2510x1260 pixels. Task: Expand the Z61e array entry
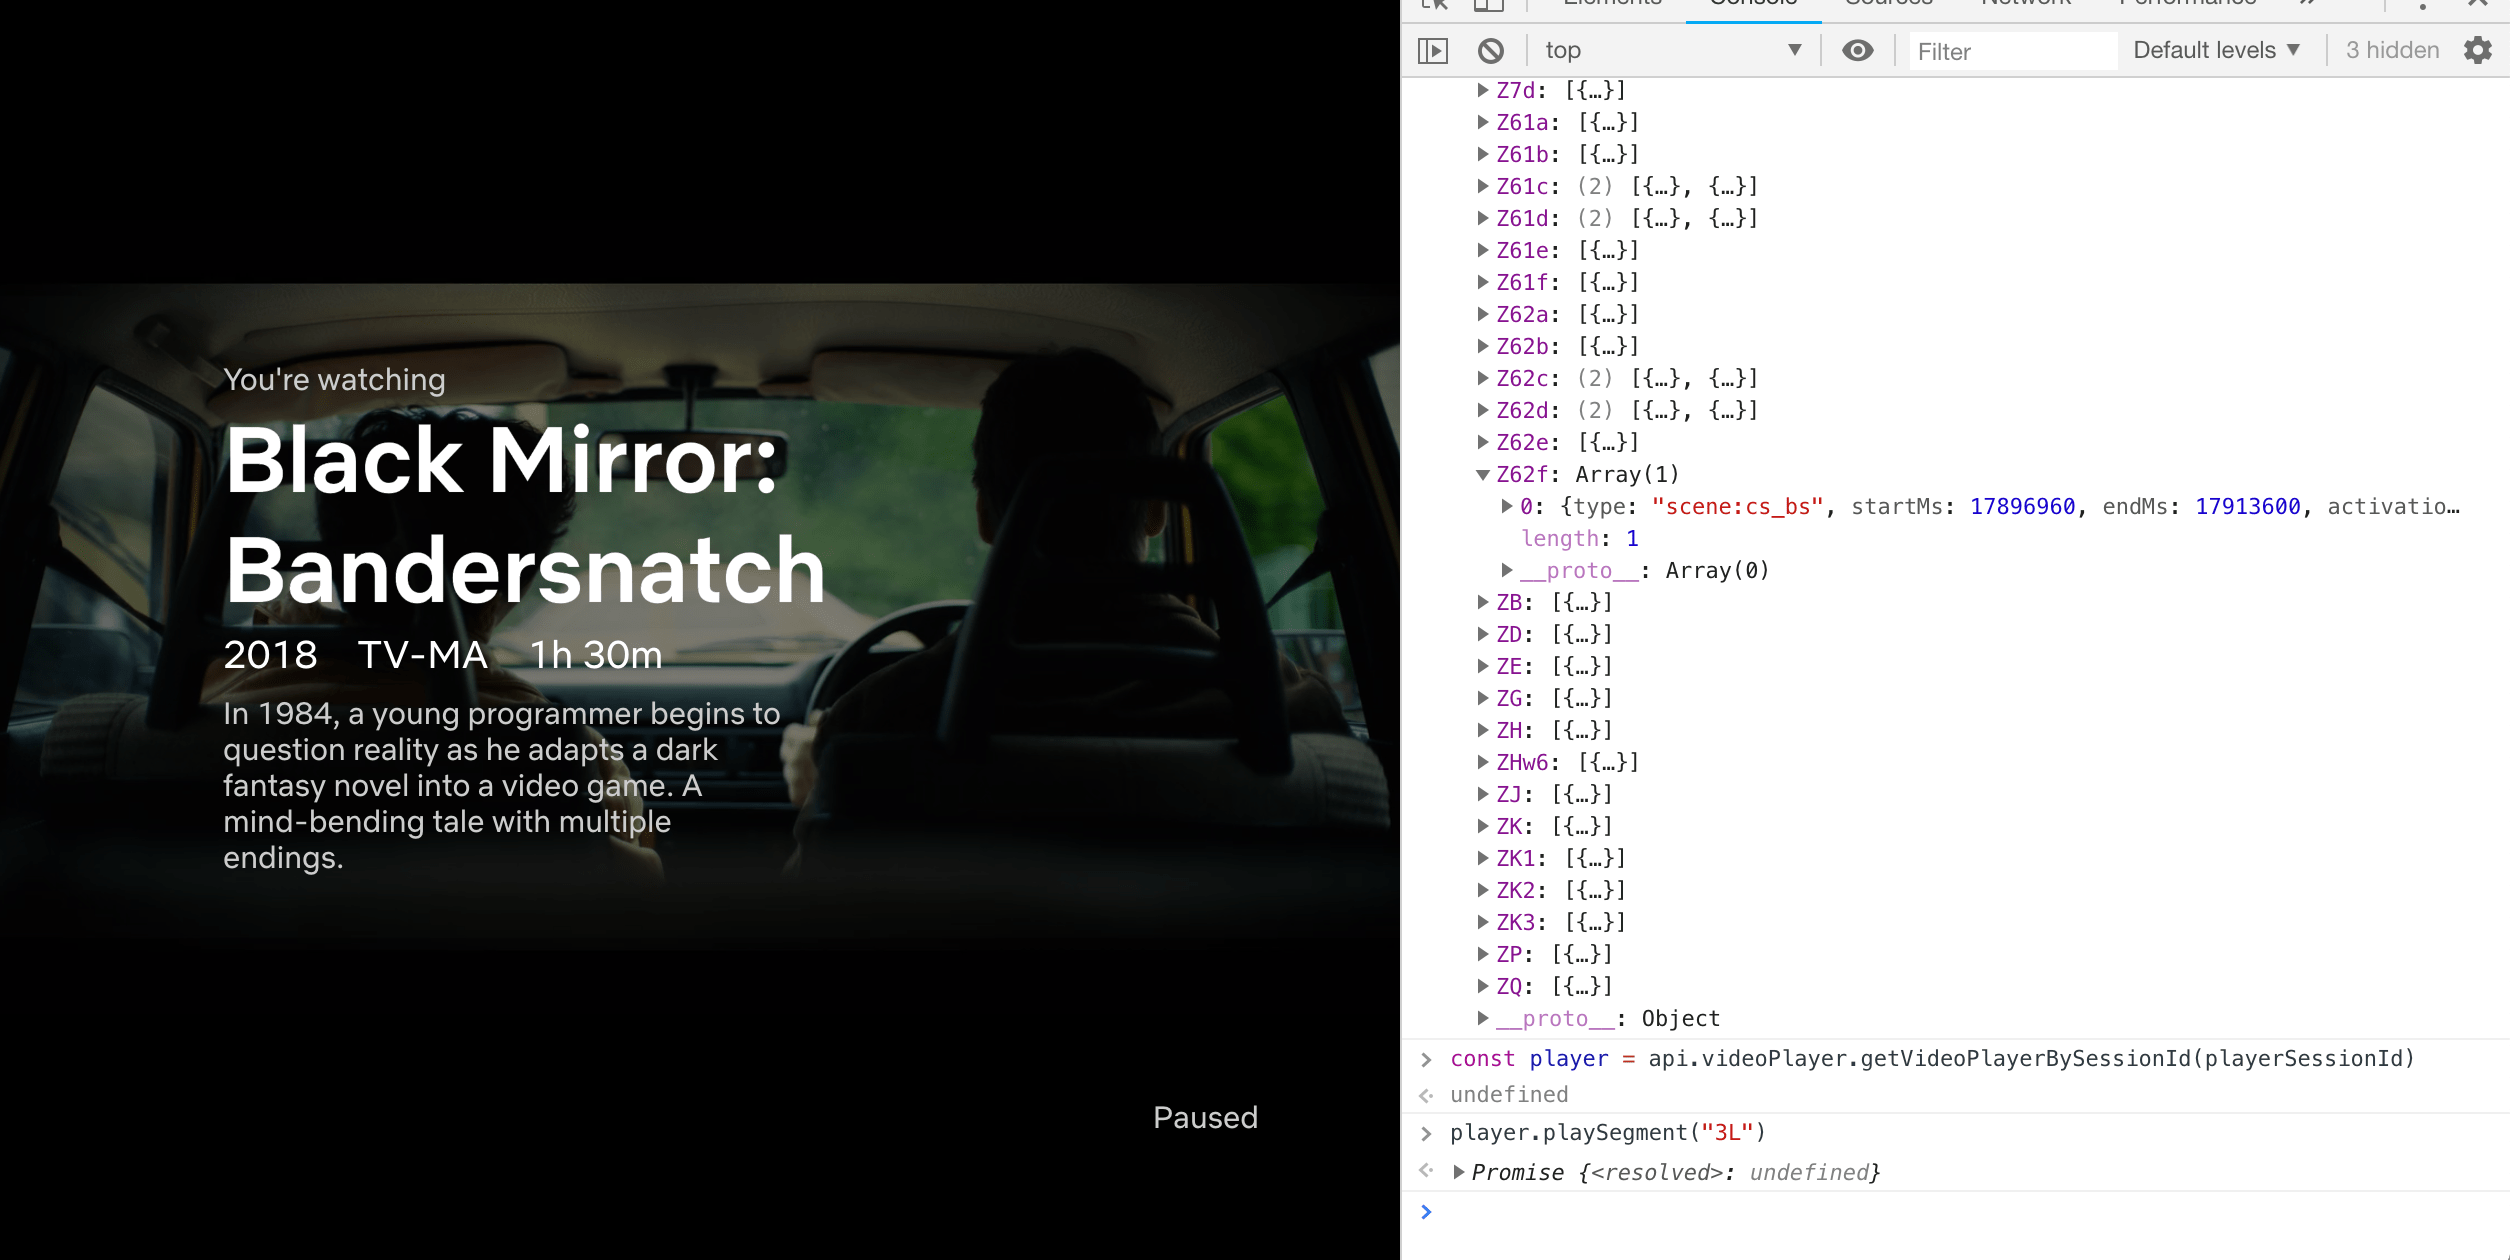click(x=1483, y=250)
